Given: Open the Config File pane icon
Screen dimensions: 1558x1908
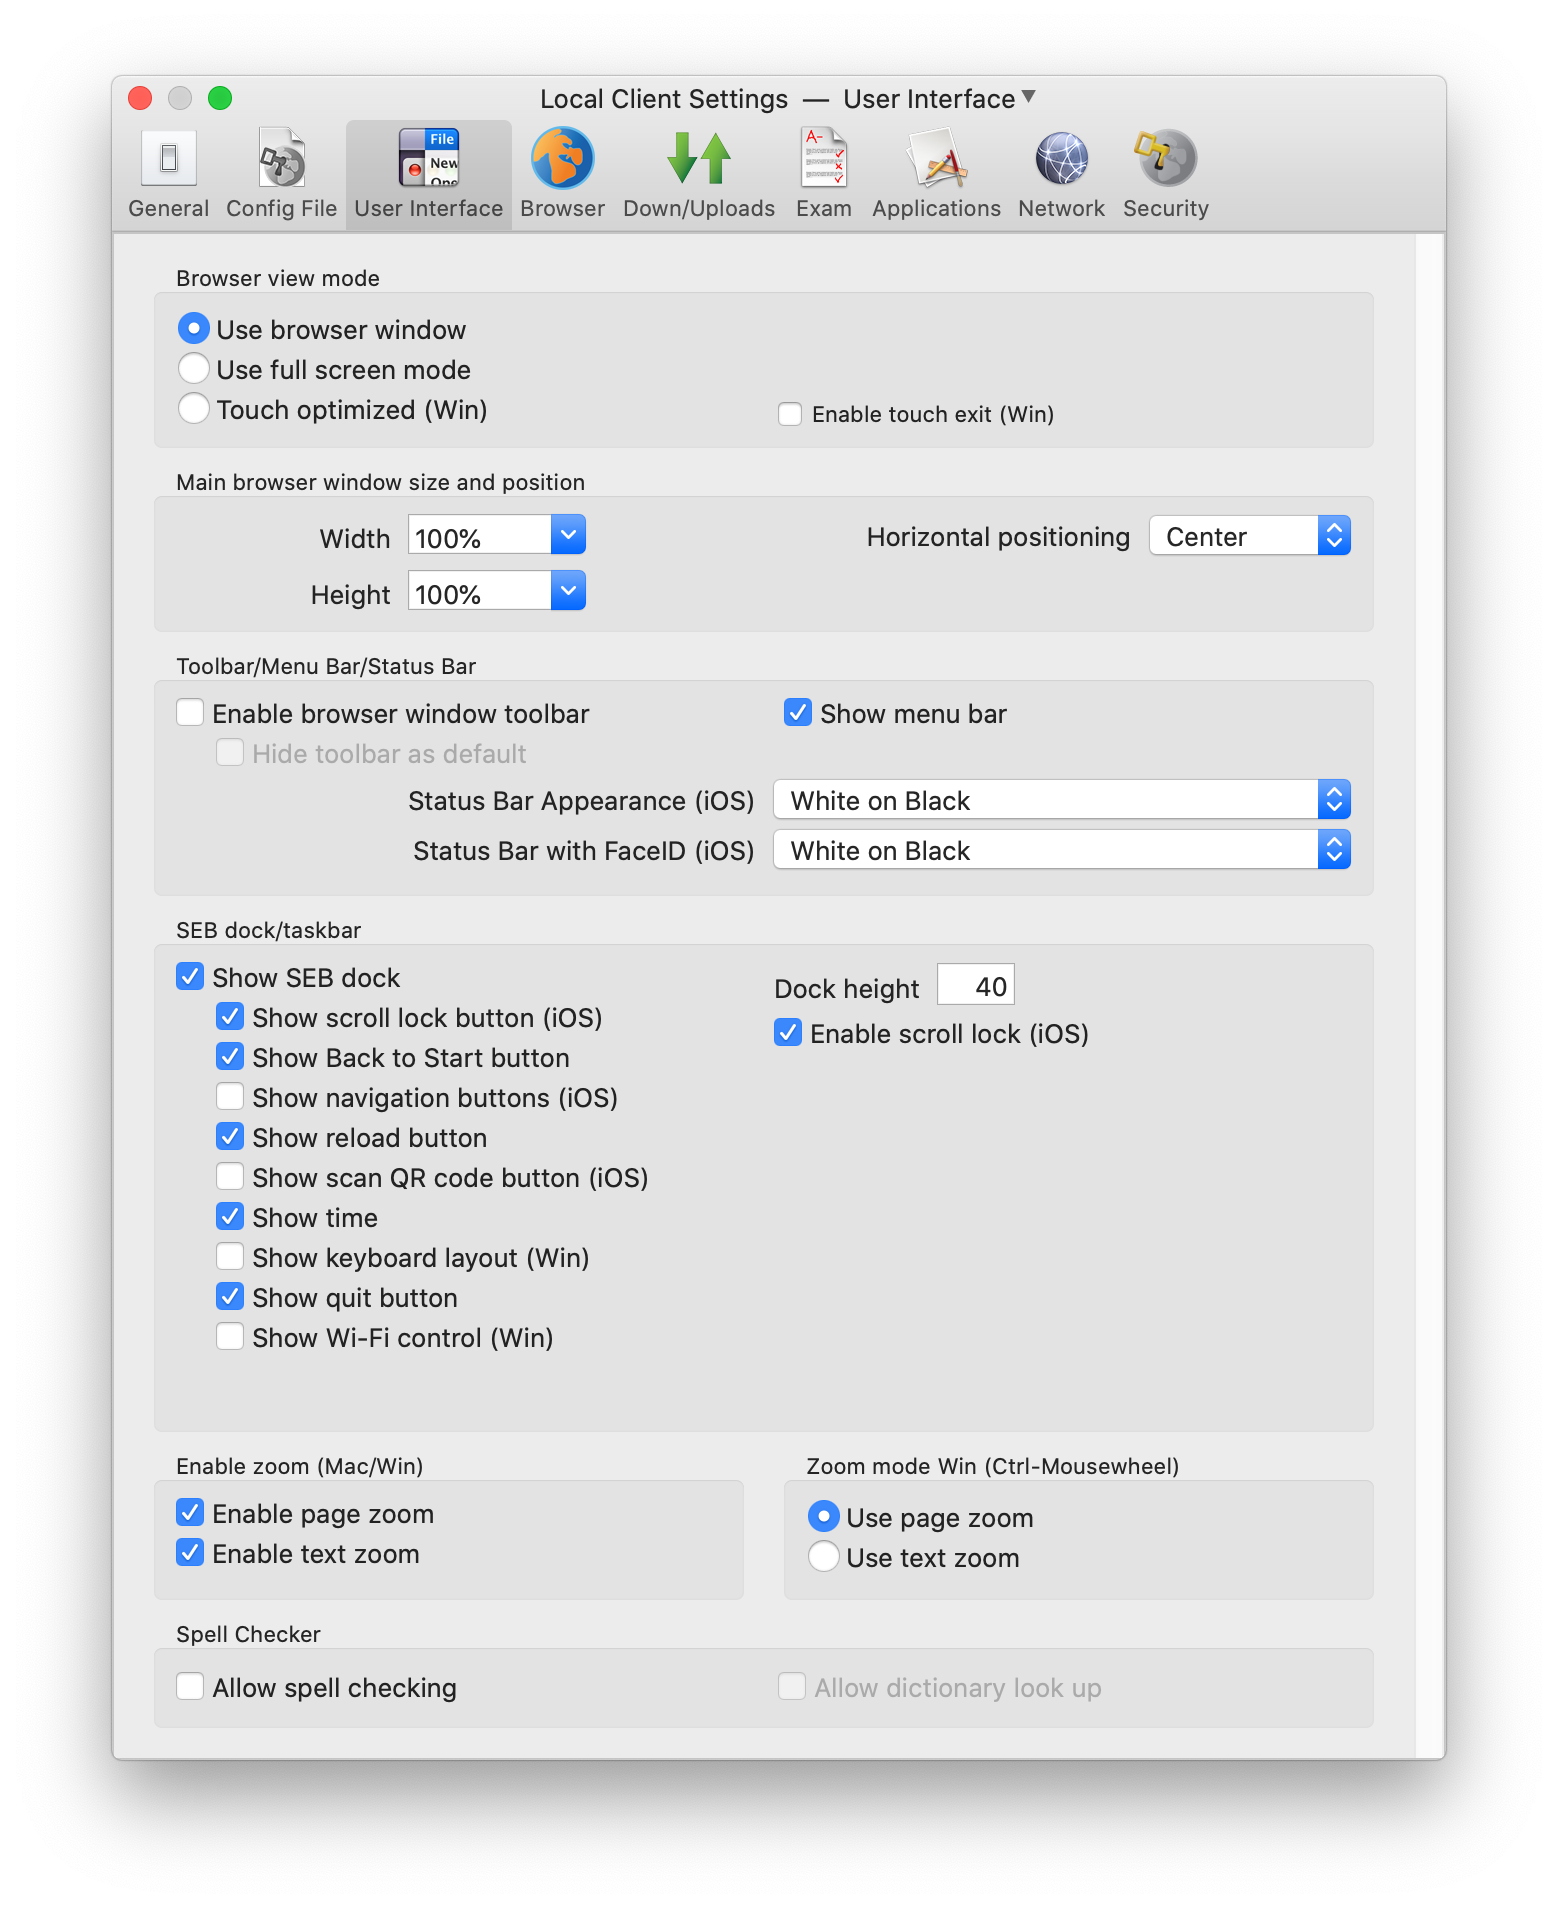Looking at the screenshot, I should (282, 159).
